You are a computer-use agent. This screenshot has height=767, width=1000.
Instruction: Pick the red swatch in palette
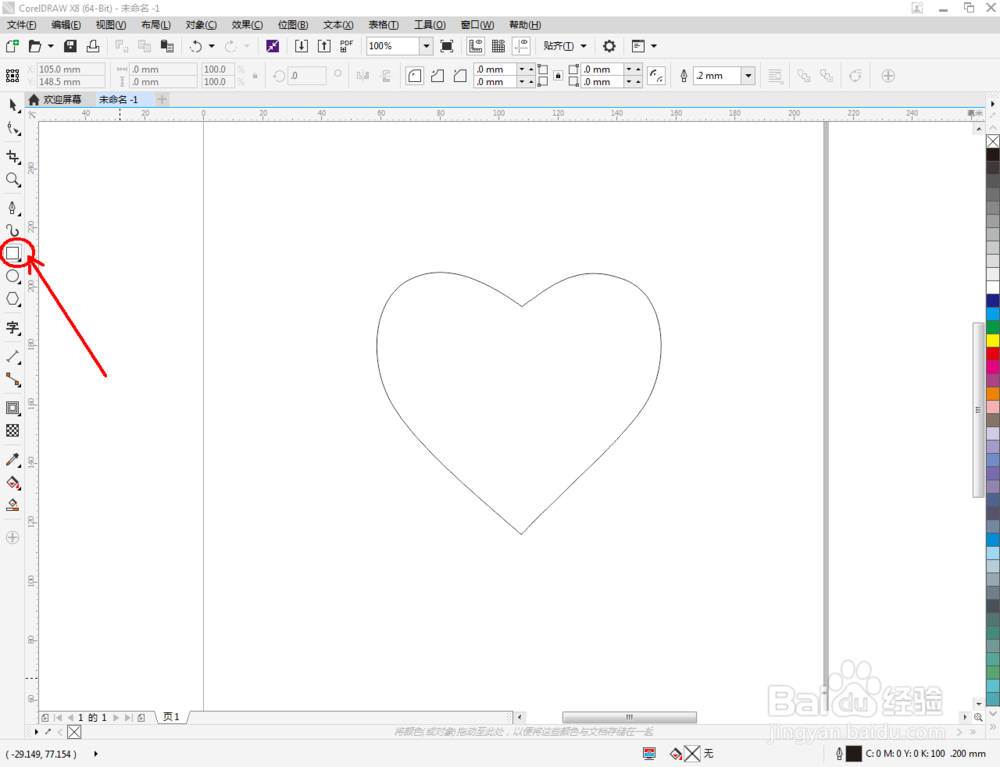993,353
